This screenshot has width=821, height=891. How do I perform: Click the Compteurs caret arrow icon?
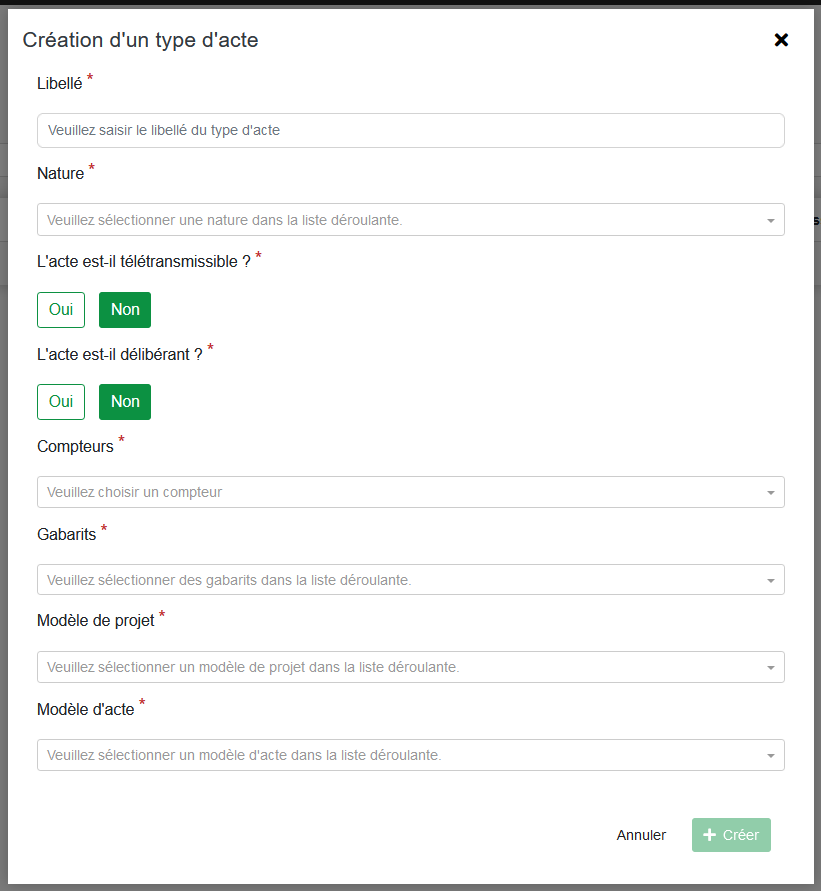click(770, 493)
